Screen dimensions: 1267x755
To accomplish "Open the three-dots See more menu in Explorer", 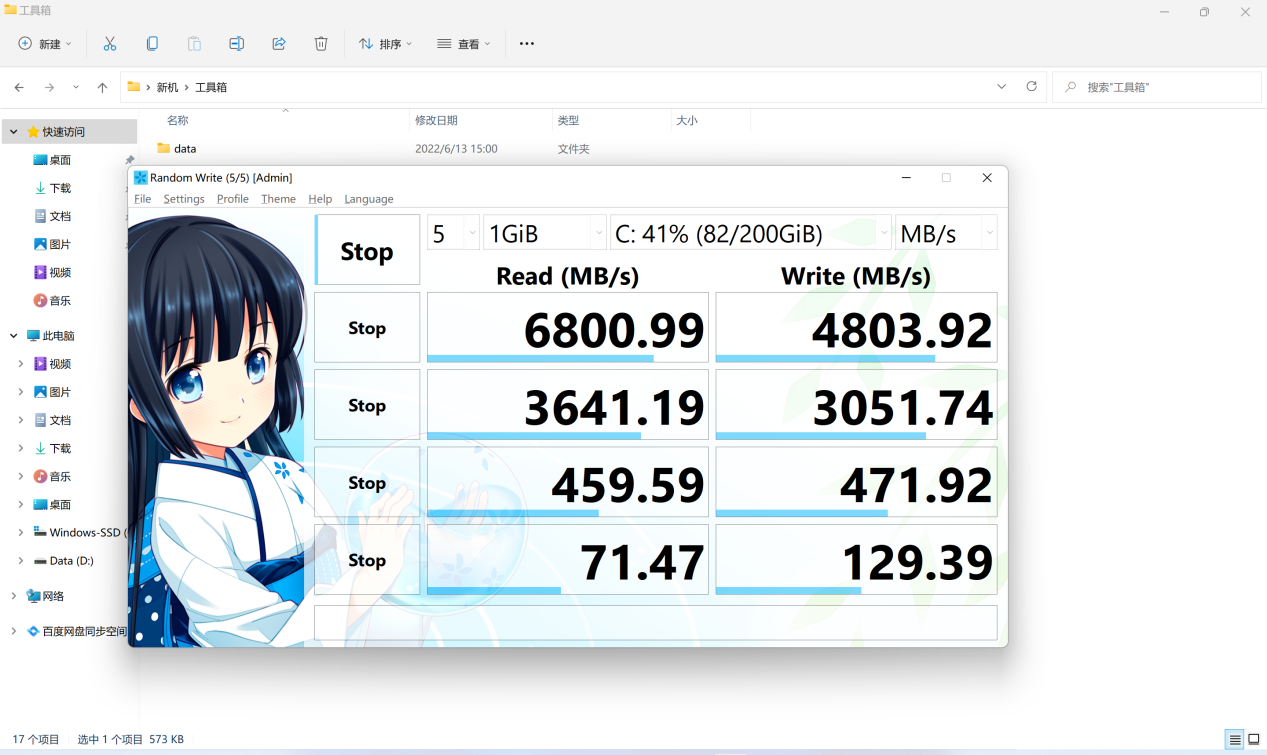I will 527,44.
